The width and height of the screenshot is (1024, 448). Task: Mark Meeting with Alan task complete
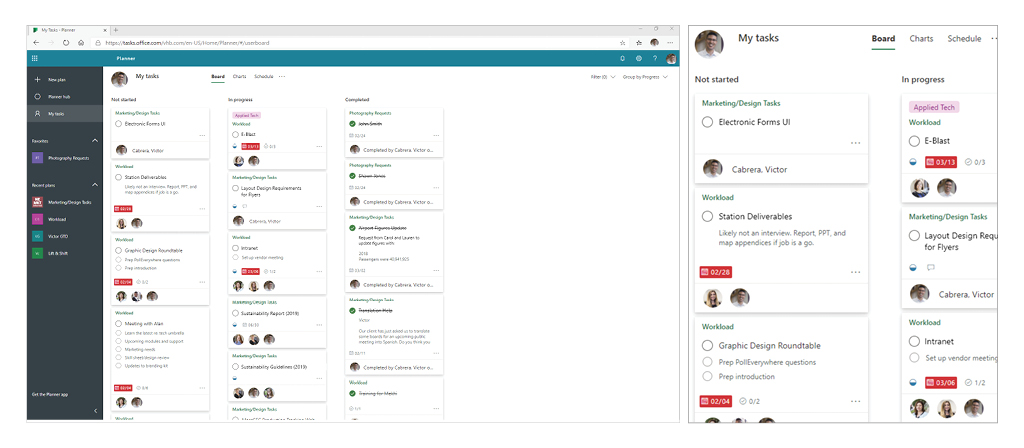(x=118, y=323)
